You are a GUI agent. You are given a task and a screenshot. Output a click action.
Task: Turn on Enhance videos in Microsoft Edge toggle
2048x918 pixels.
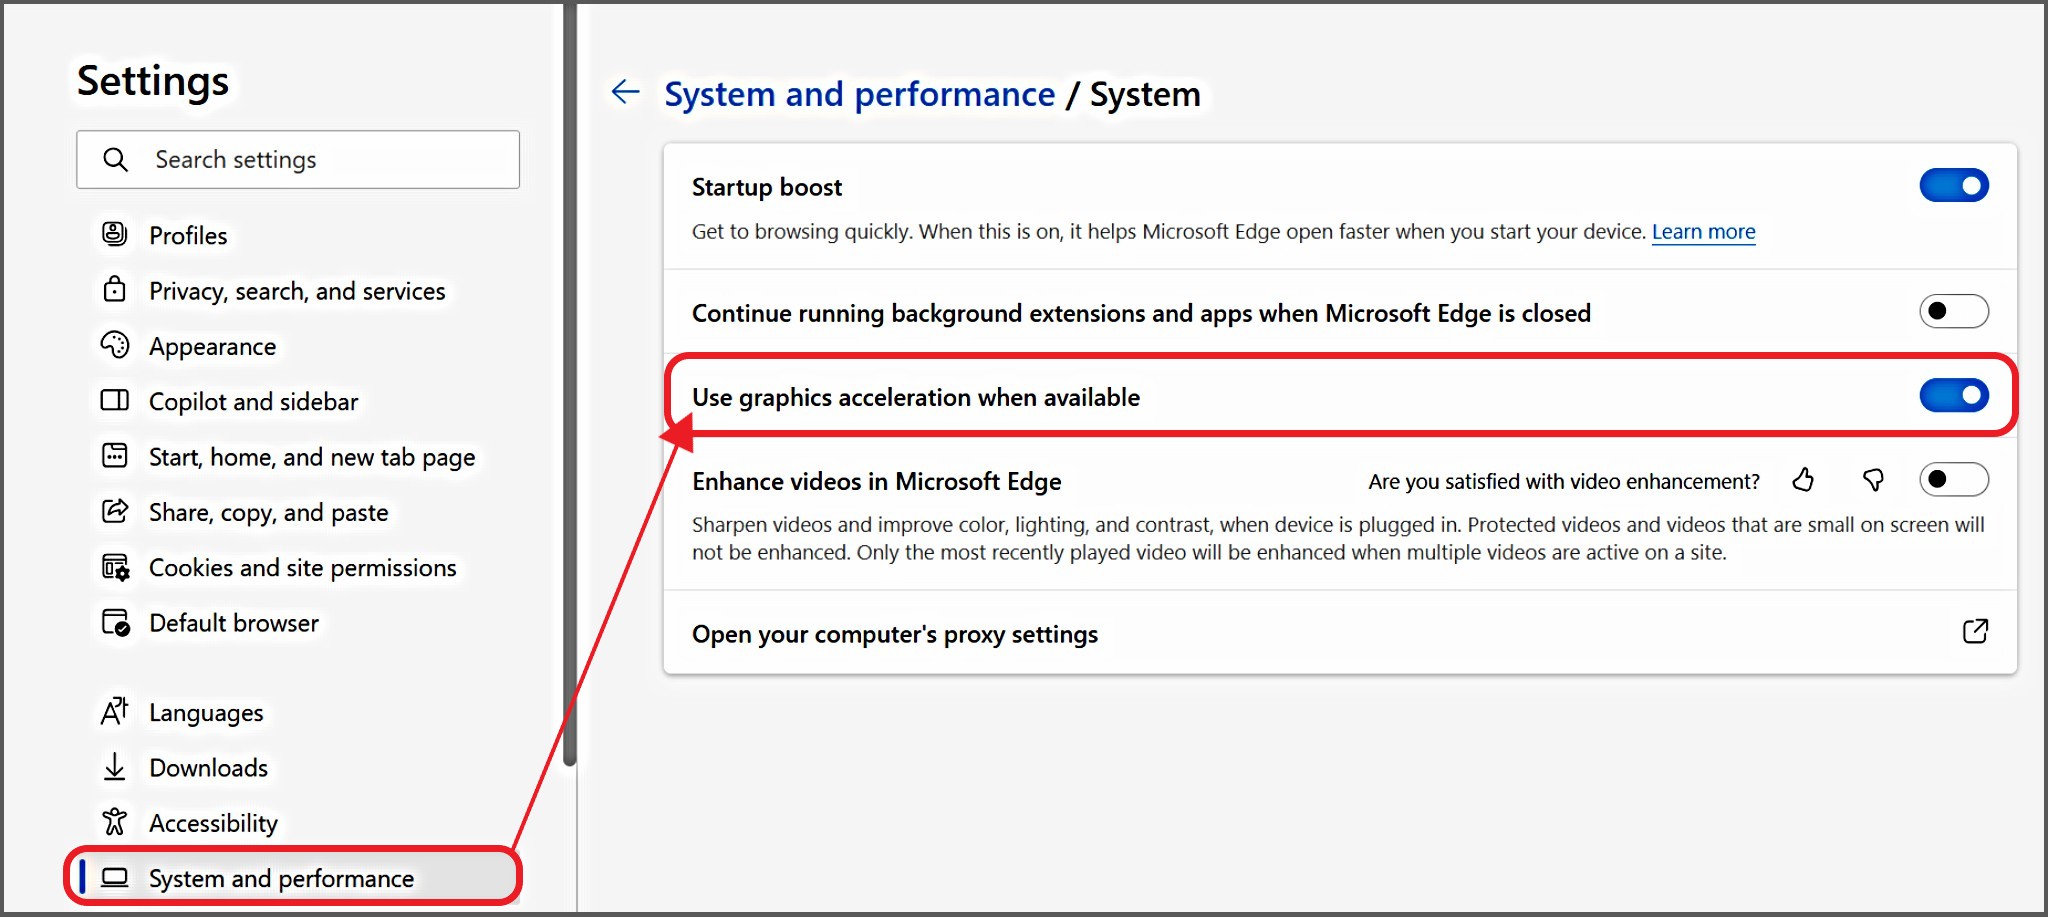[1953, 480]
